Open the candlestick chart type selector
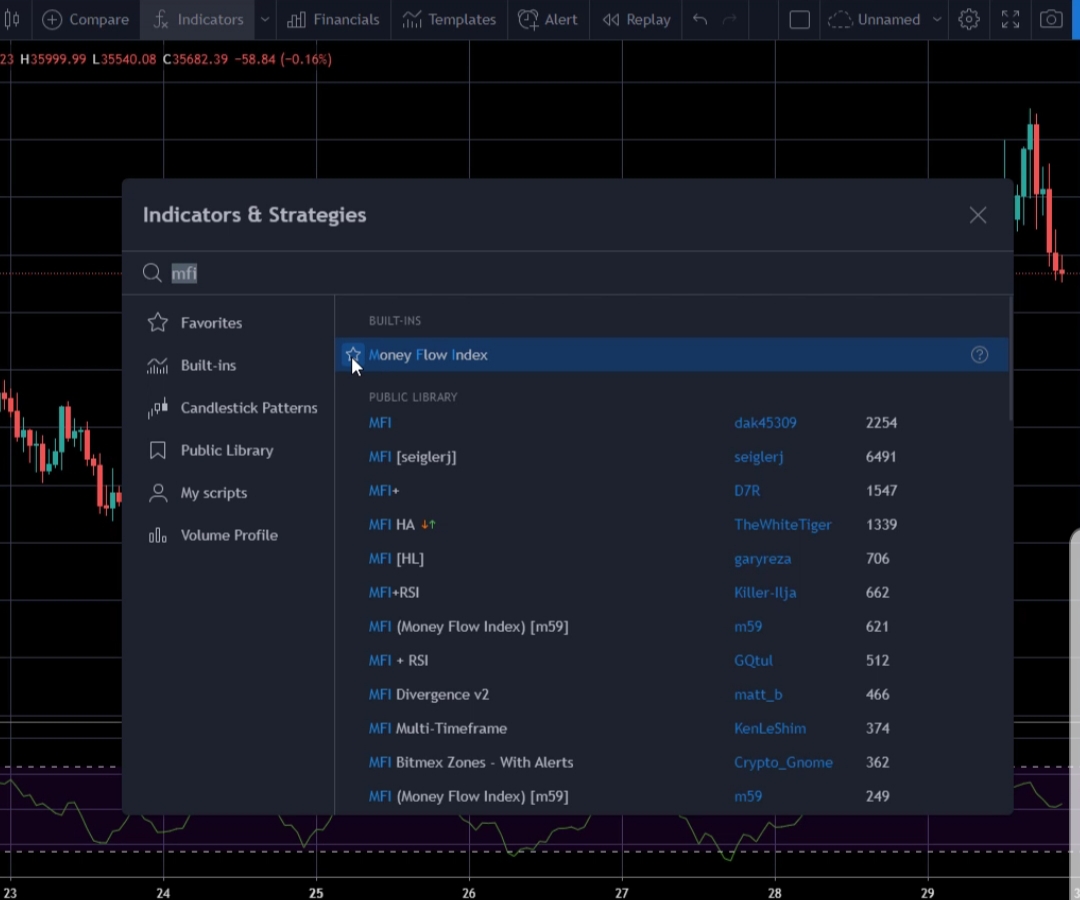Screen dimensions: 1080x900 point(12,19)
